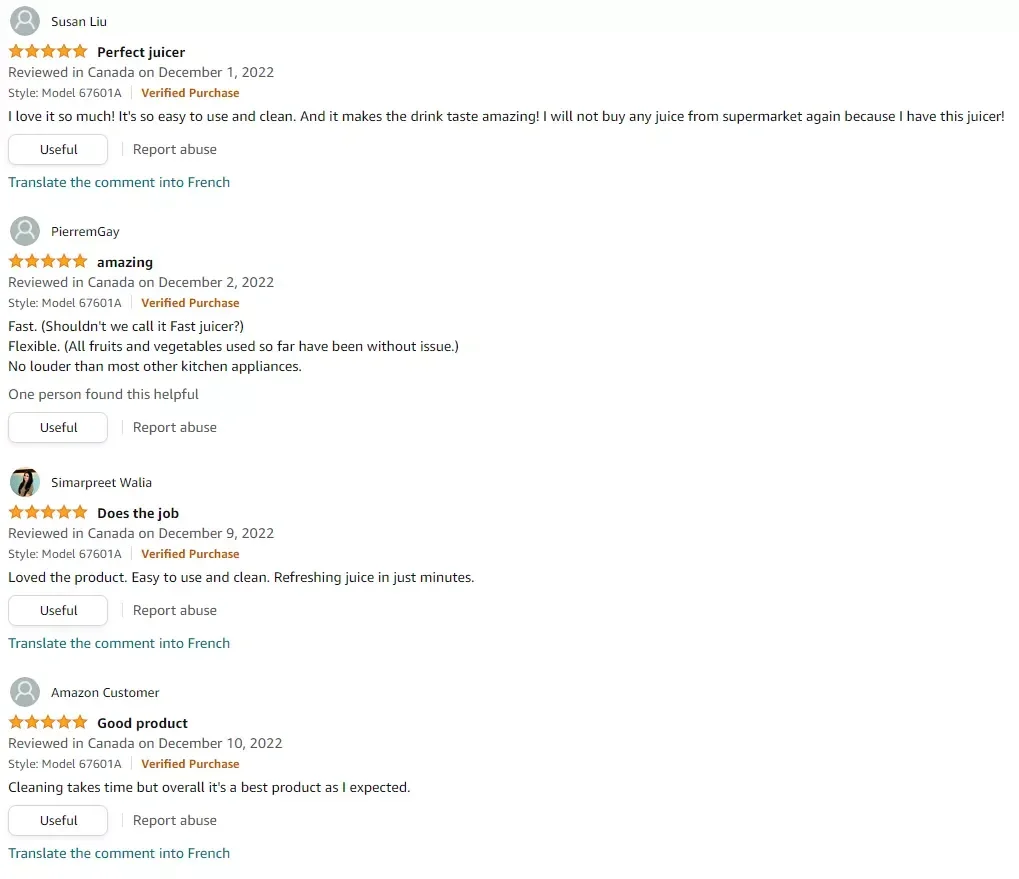Open the PierremGay reviewer name

85,231
